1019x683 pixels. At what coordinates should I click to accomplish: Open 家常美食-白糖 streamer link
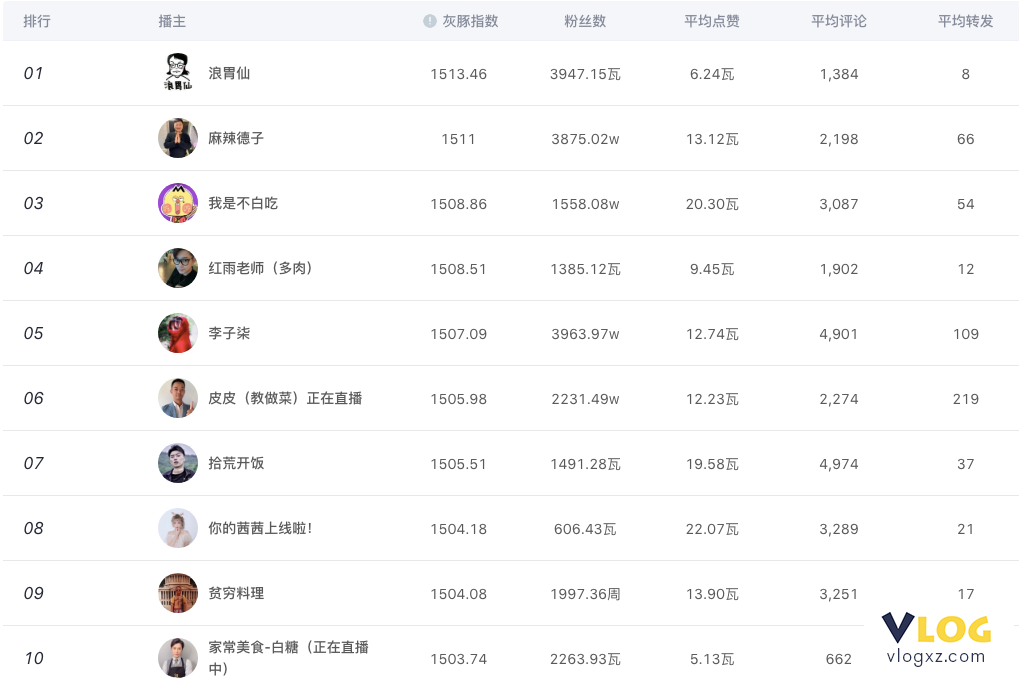289,658
